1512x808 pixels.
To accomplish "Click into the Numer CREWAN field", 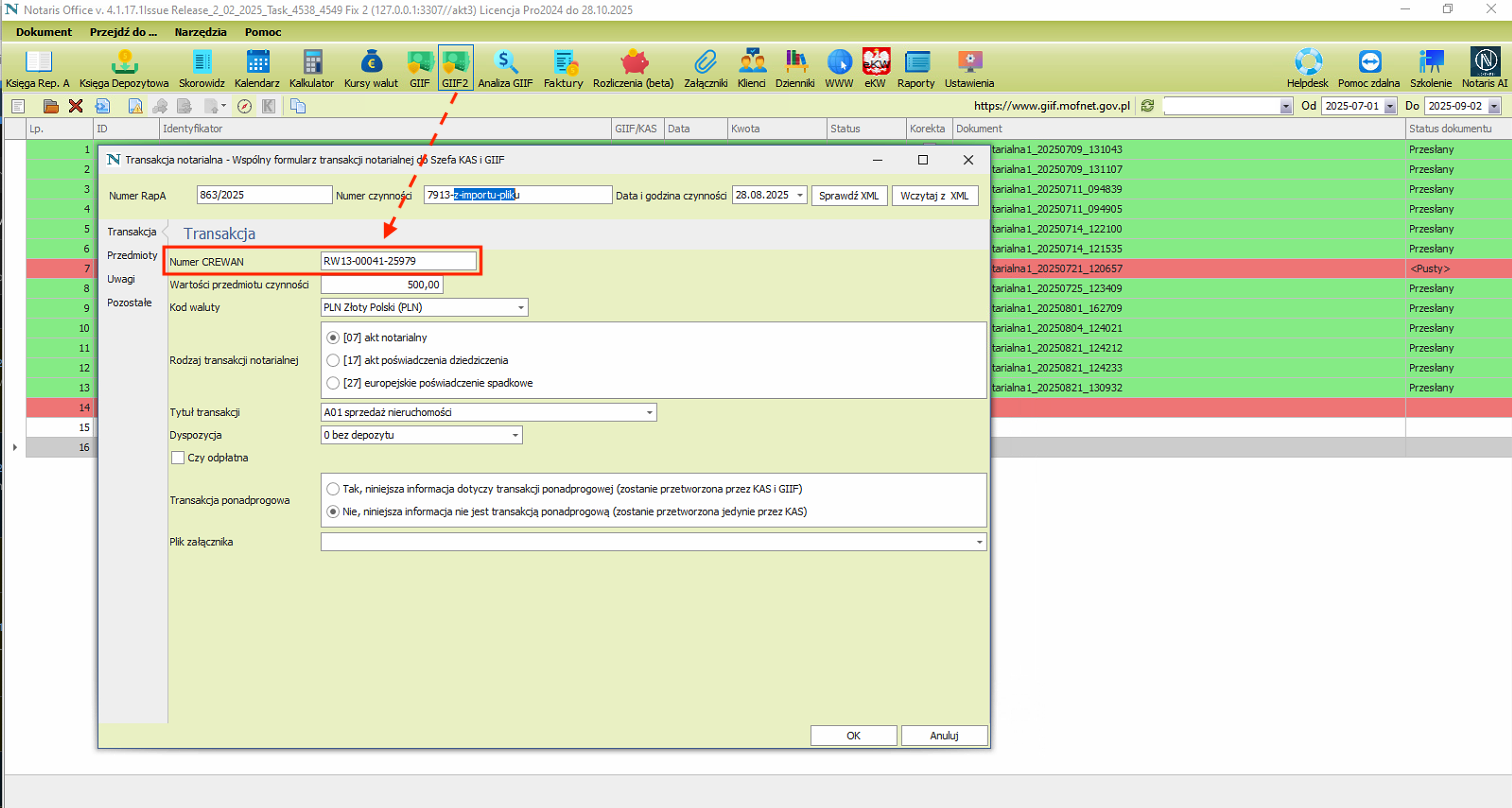I will pos(398,261).
